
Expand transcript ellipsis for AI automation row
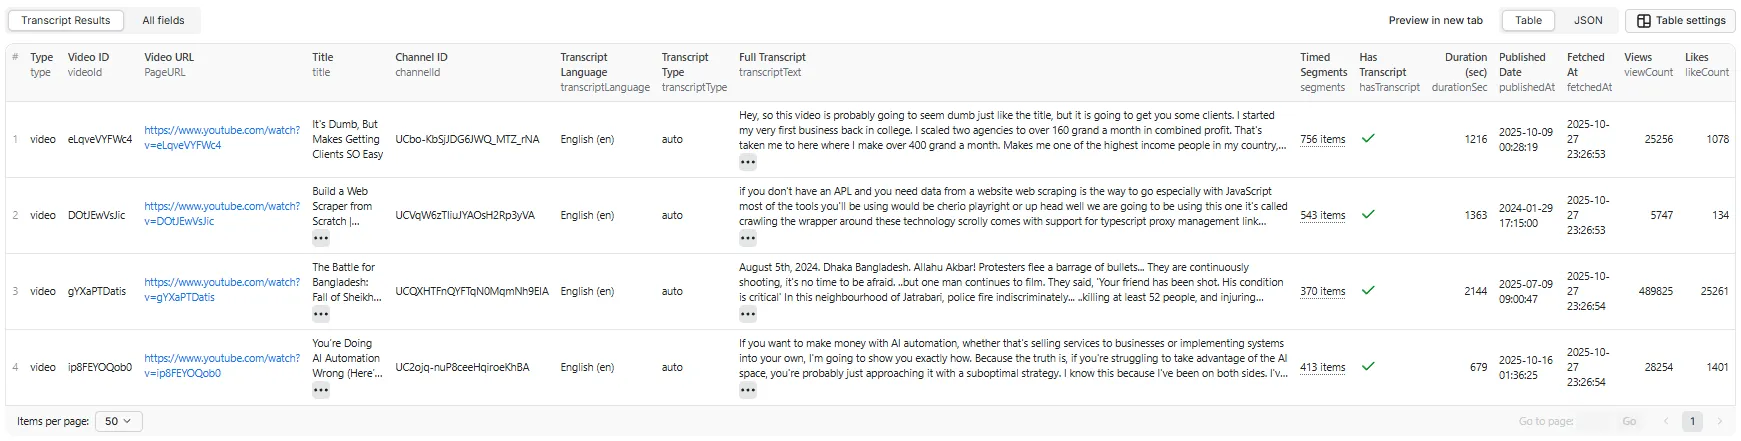click(747, 390)
